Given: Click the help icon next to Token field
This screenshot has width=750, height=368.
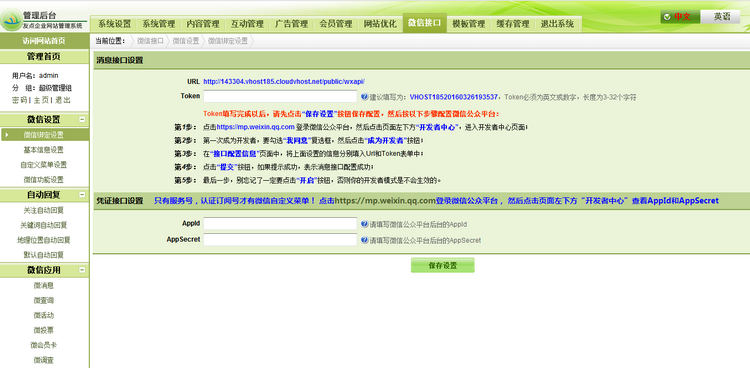Looking at the screenshot, I should [x=364, y=97].
